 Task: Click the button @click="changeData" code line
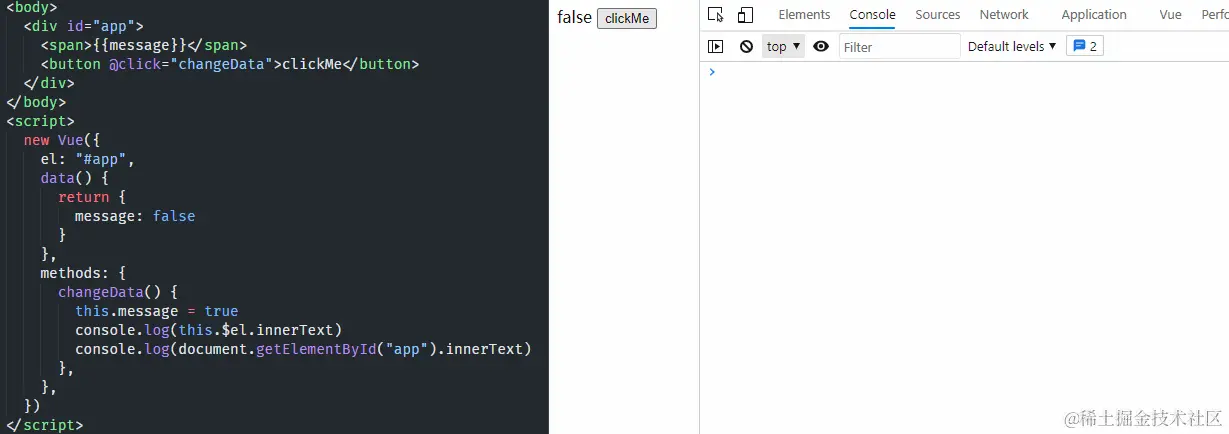point(229,64)
